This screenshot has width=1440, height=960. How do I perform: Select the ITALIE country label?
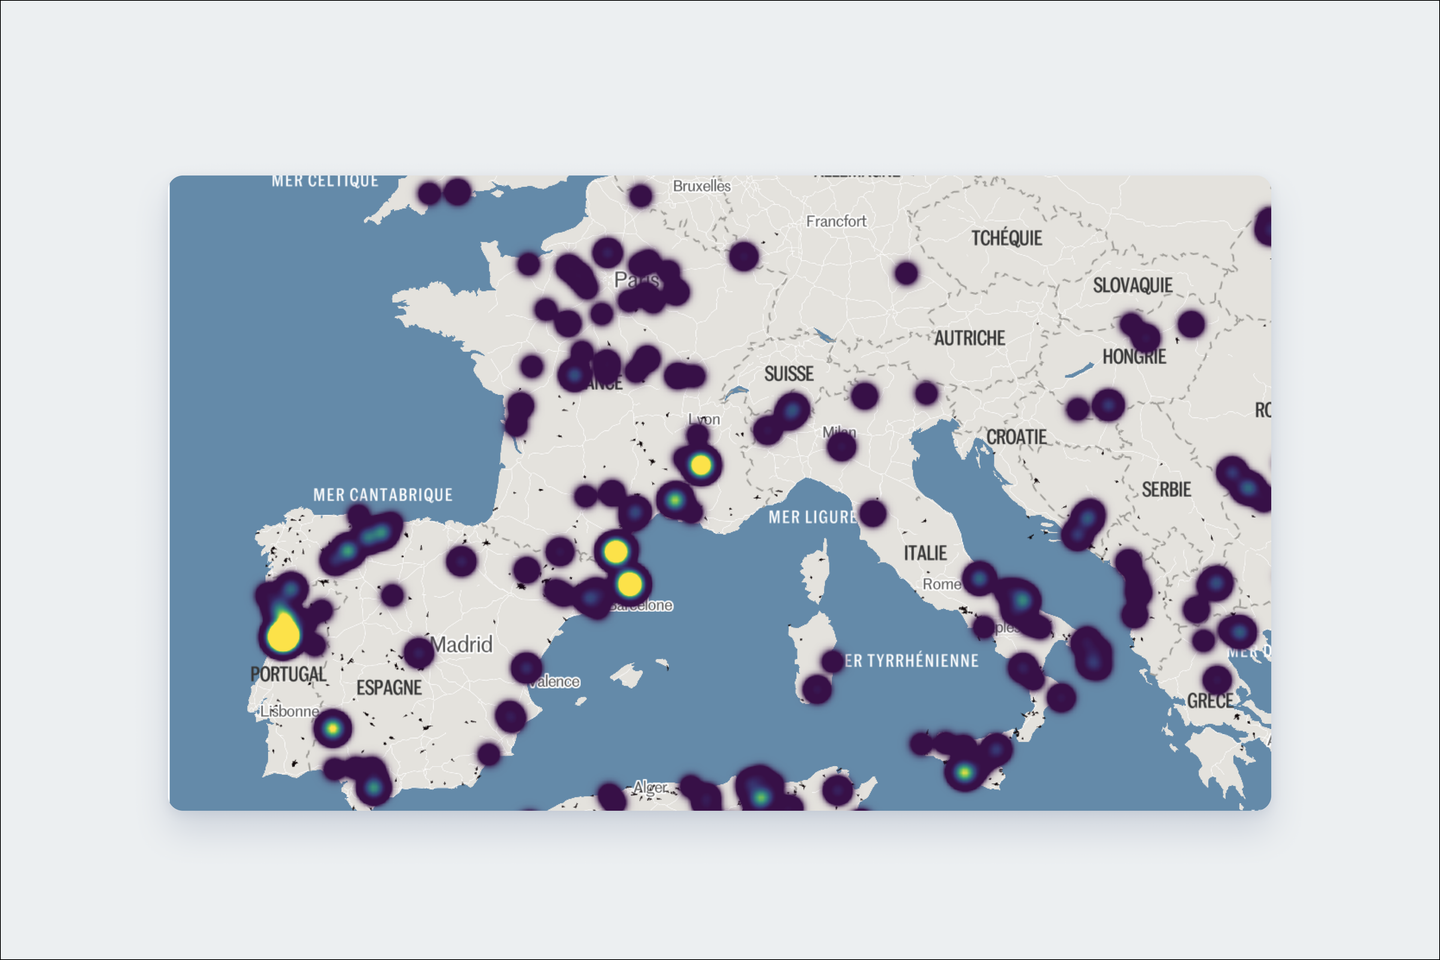point(925,553)
